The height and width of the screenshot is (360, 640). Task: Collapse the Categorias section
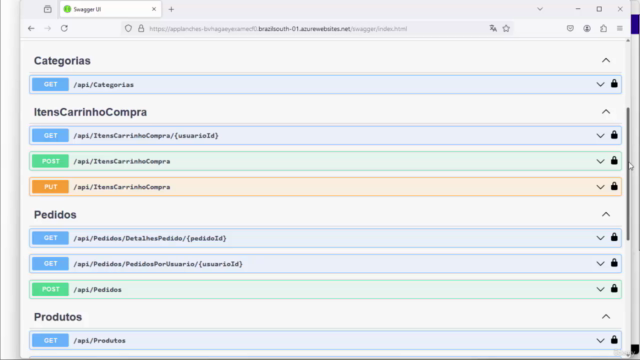point(606,60)
